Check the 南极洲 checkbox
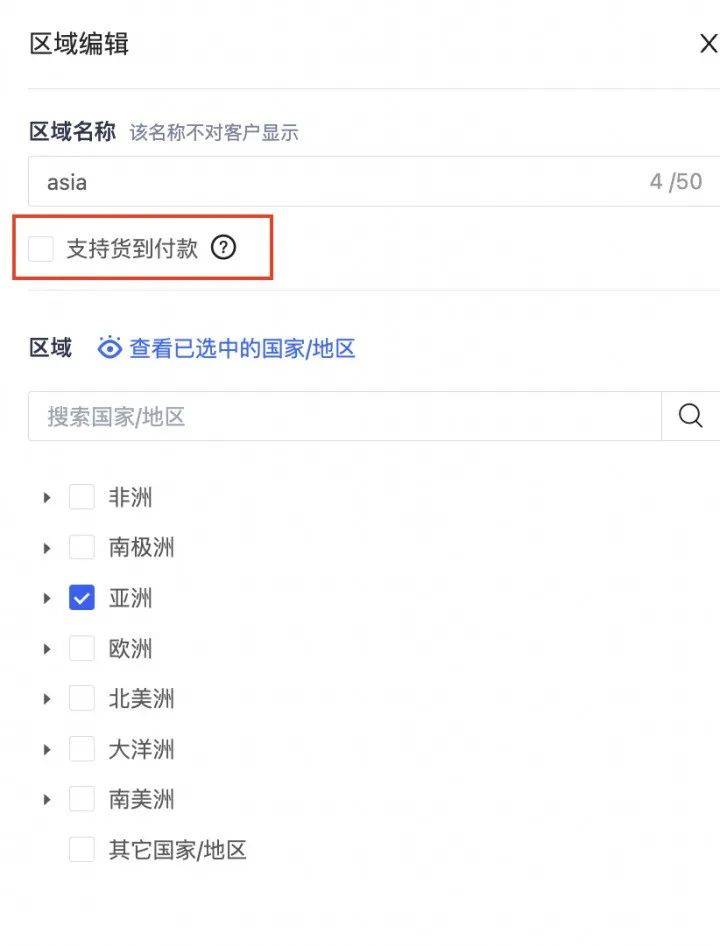Screen dimensions: 720x946 click(81, 547)
